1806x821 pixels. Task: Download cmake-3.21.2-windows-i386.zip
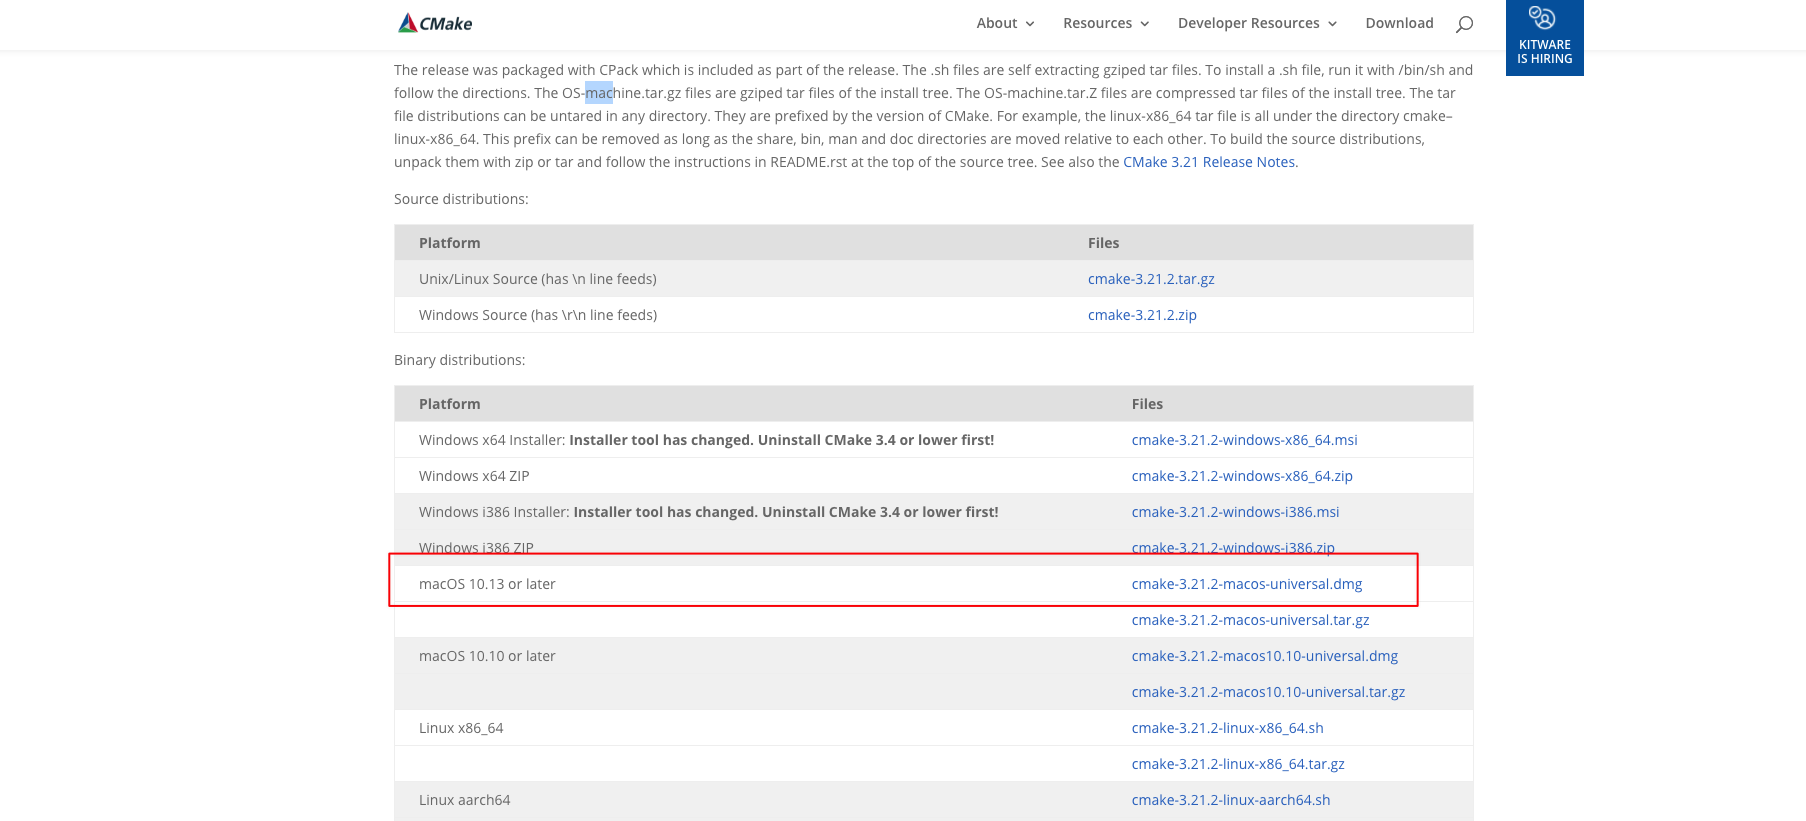(1233, 547)
